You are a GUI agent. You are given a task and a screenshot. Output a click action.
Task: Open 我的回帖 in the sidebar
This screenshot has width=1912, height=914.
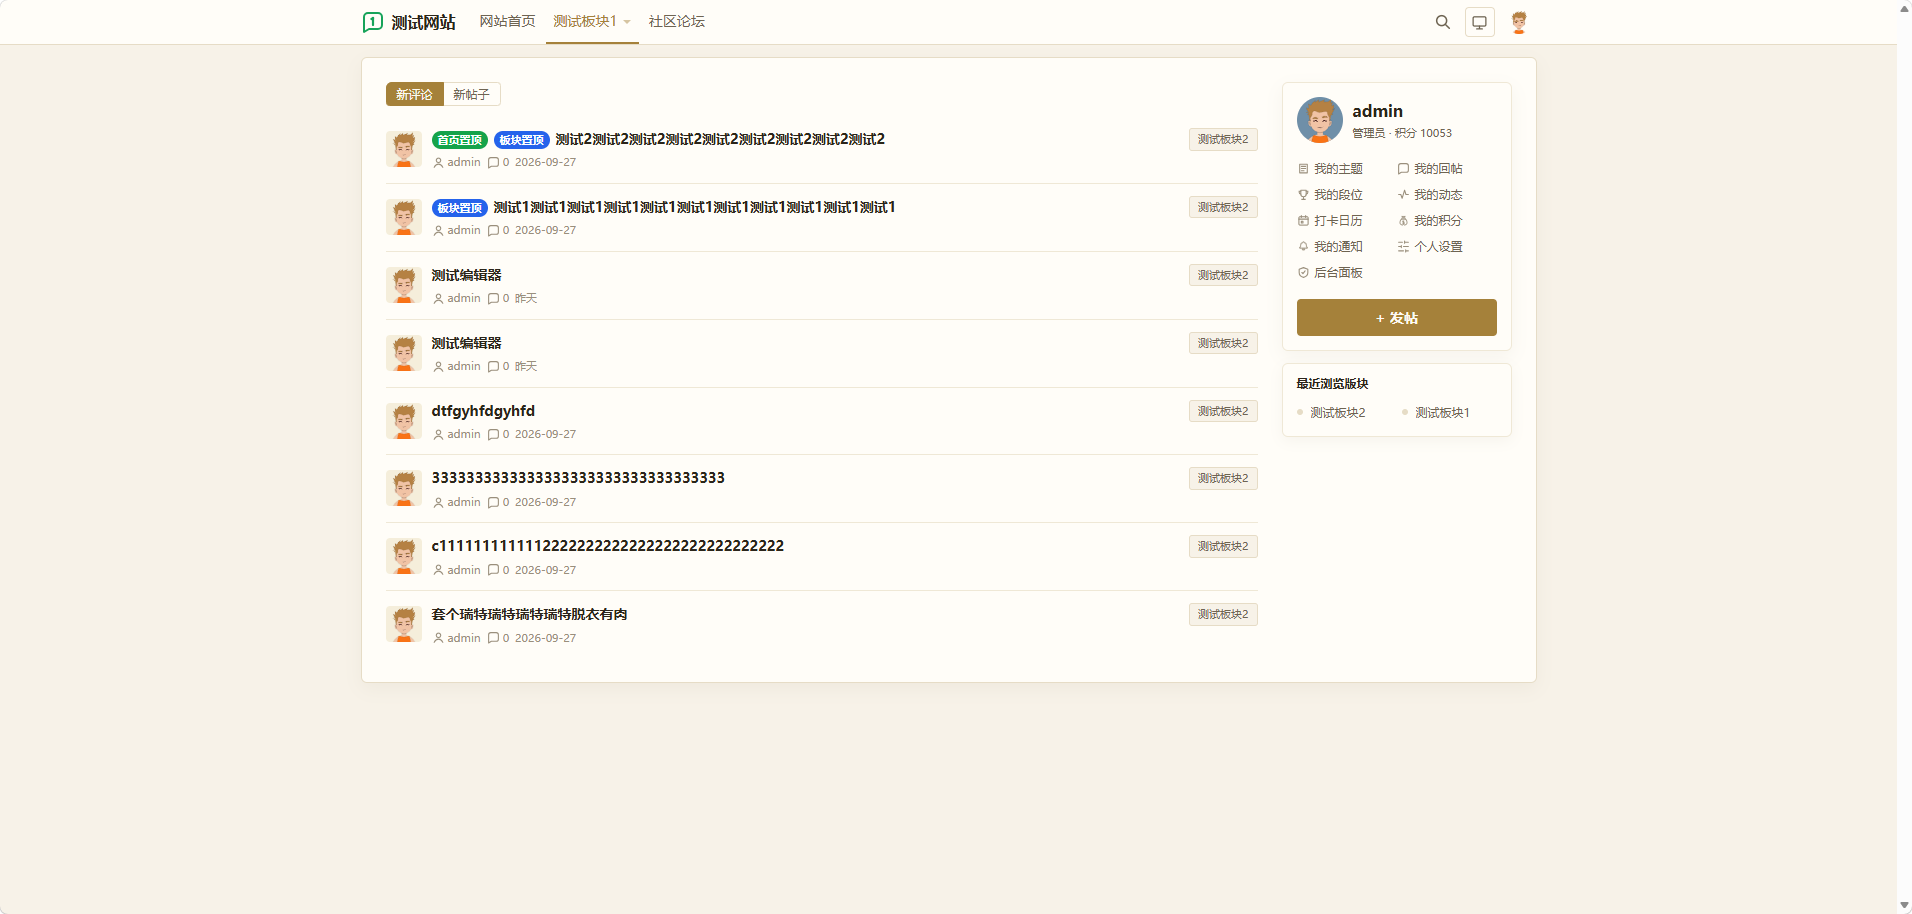tap(1431, 169)
